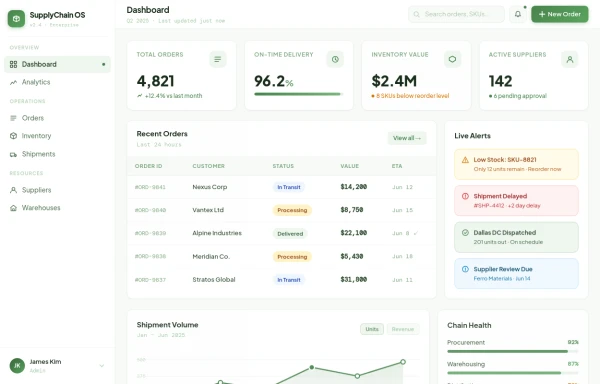Screen dimensions: 600x384
Task: Open the Orders page
Action: pos(57,118)
